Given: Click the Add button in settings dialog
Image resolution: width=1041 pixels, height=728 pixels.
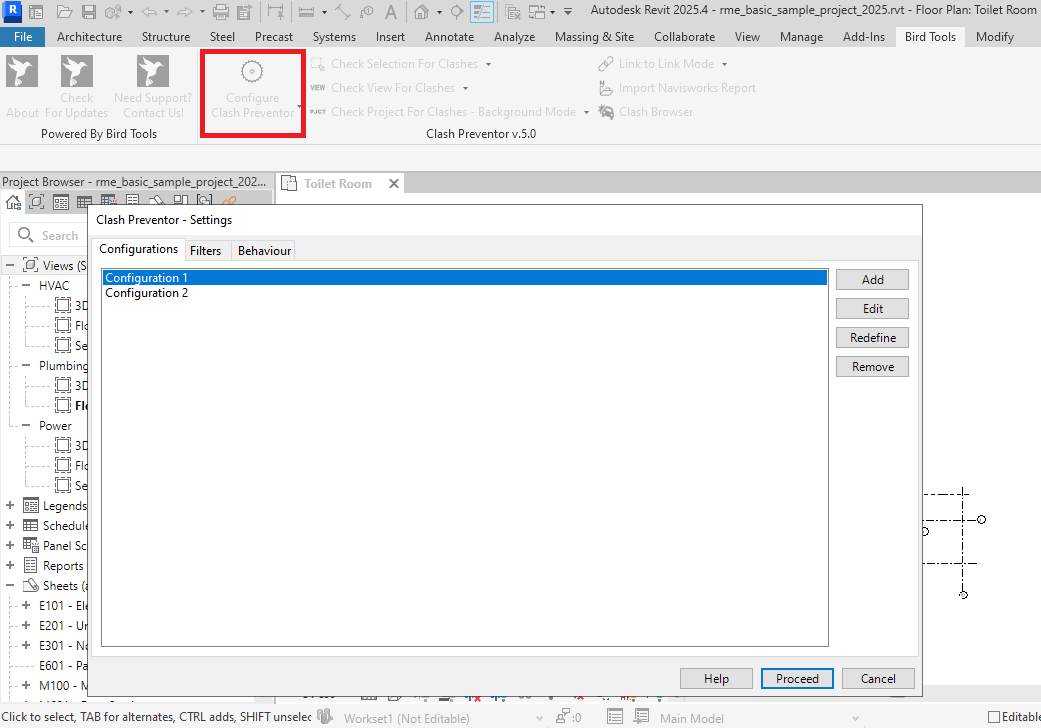Looking at the screenshot, I should pos(872,279).
